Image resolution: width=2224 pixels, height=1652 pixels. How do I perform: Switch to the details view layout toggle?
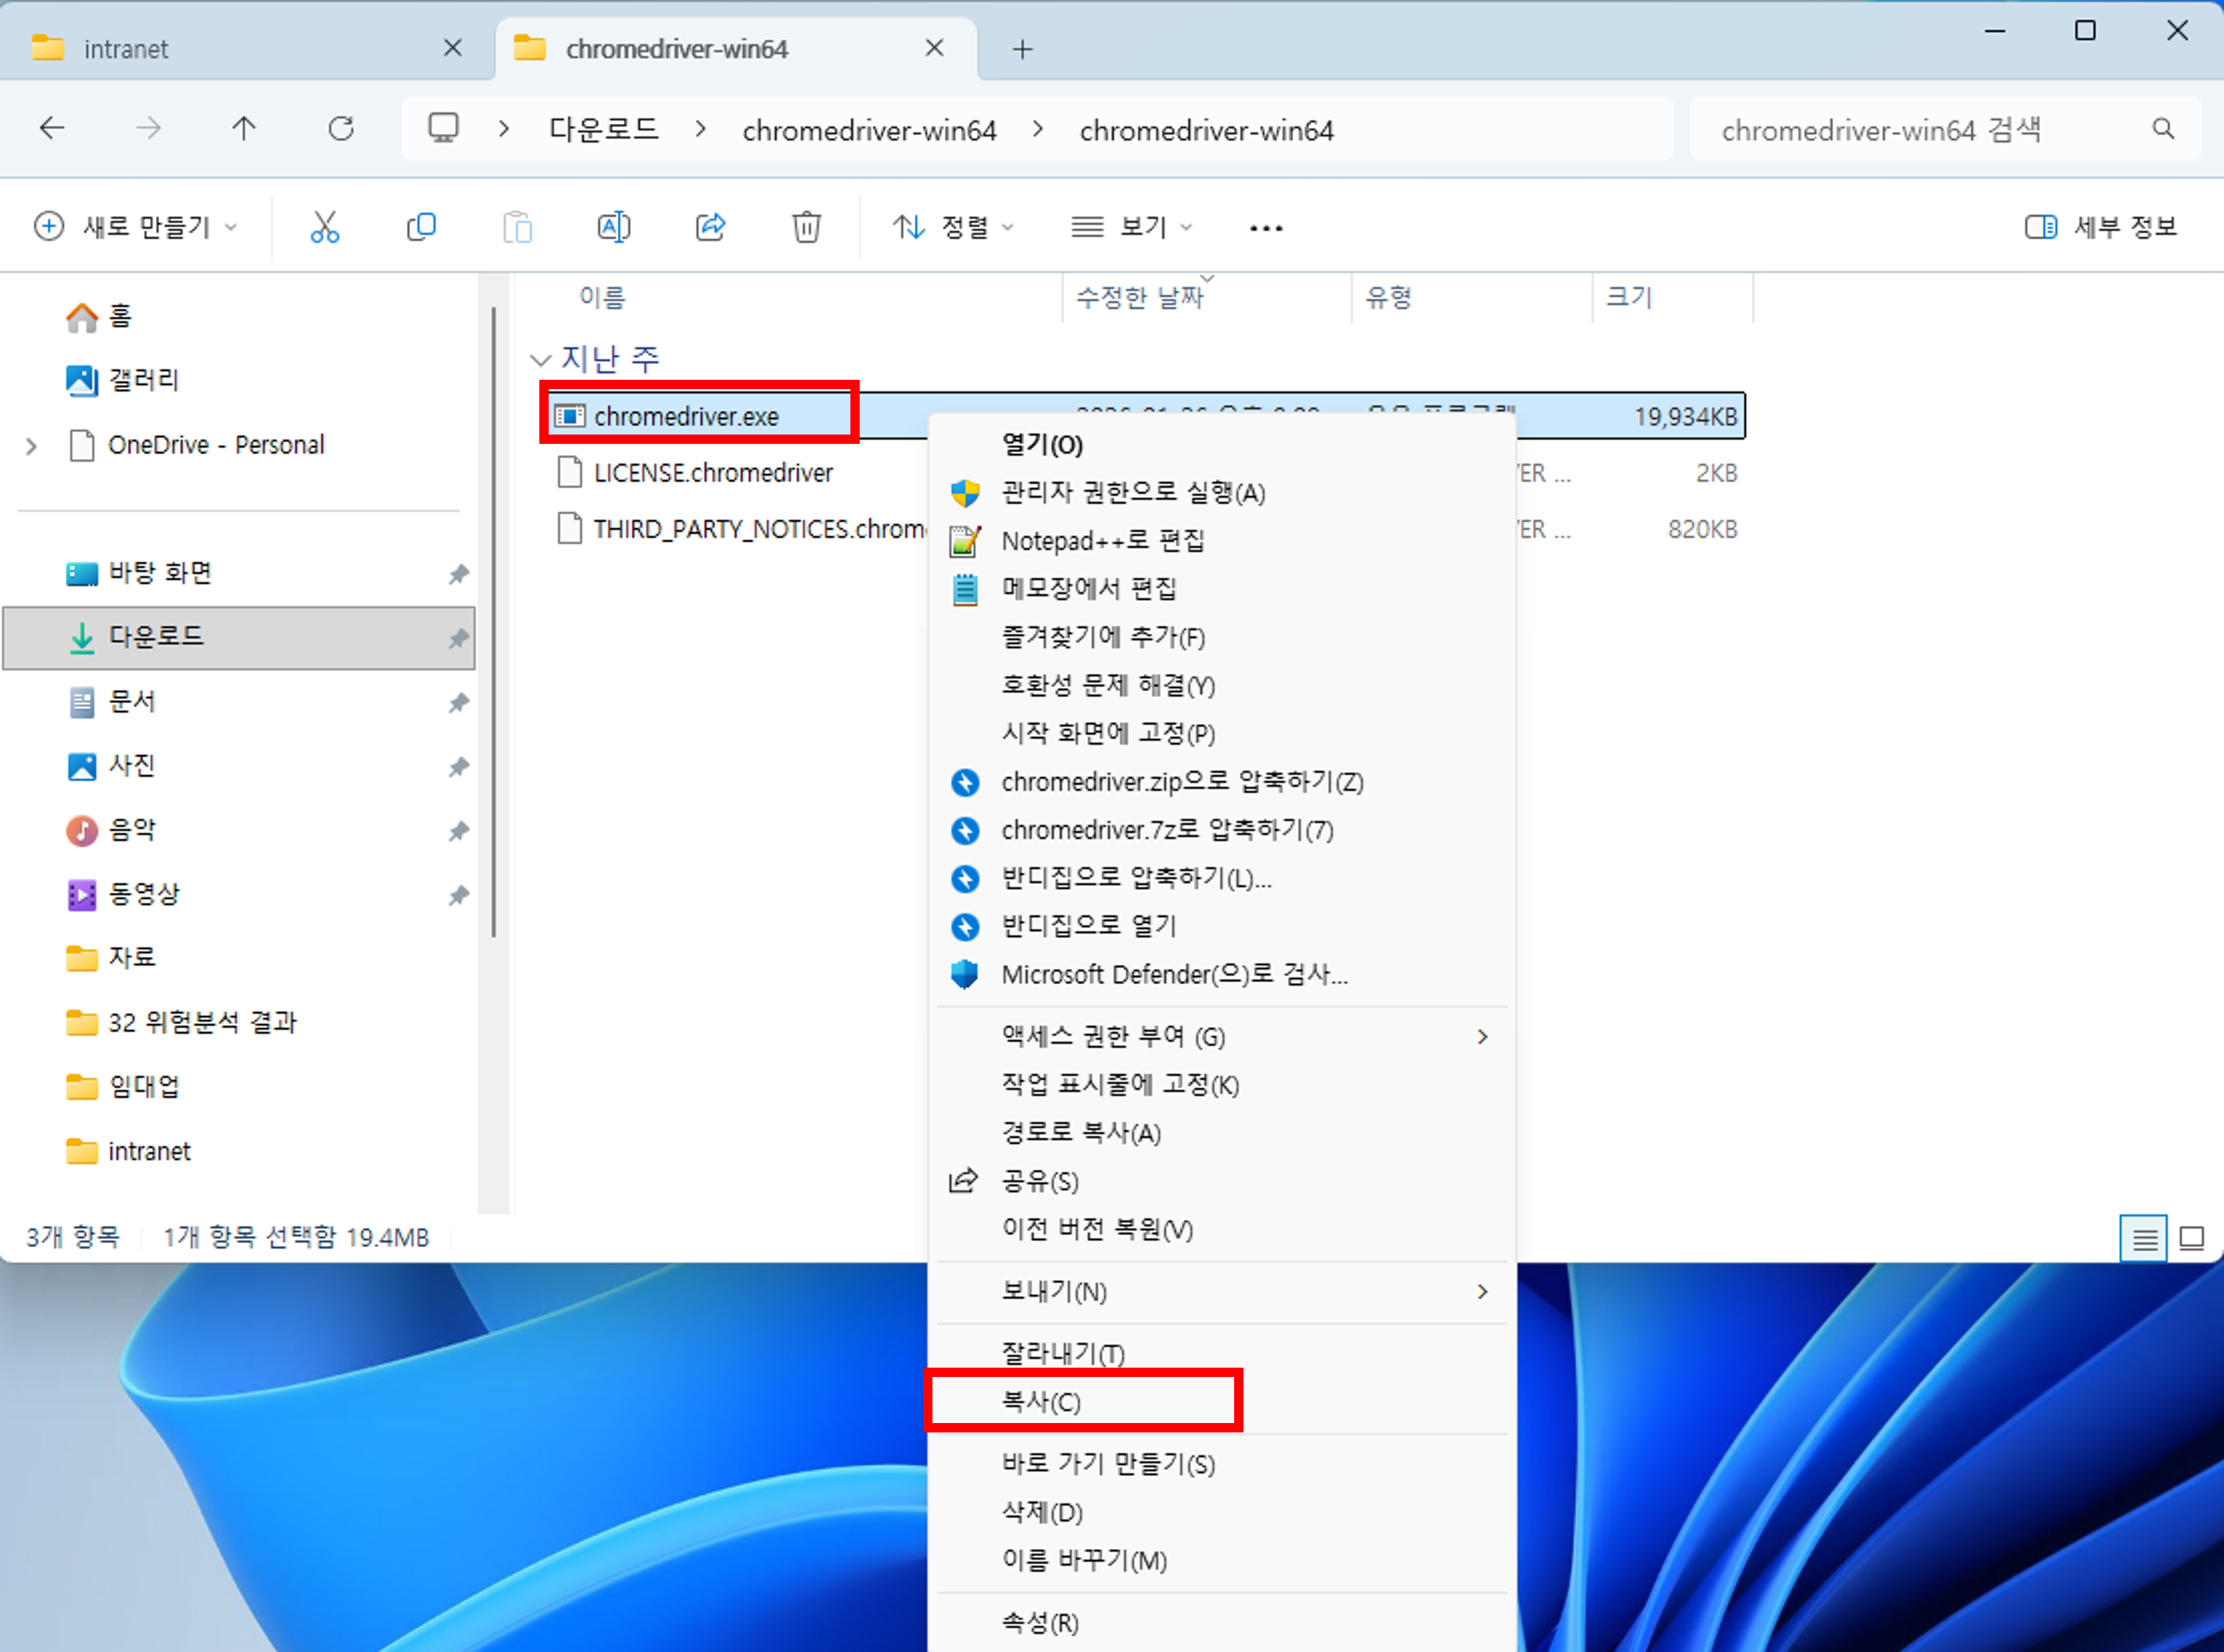[x=2143, y=1238]
